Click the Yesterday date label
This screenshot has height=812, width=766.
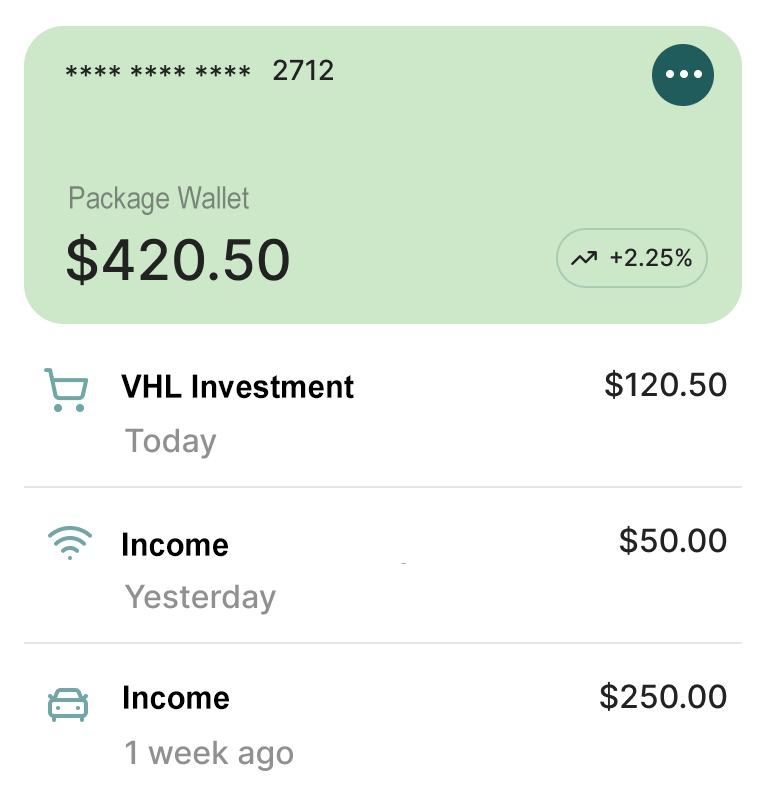point(200,597)
